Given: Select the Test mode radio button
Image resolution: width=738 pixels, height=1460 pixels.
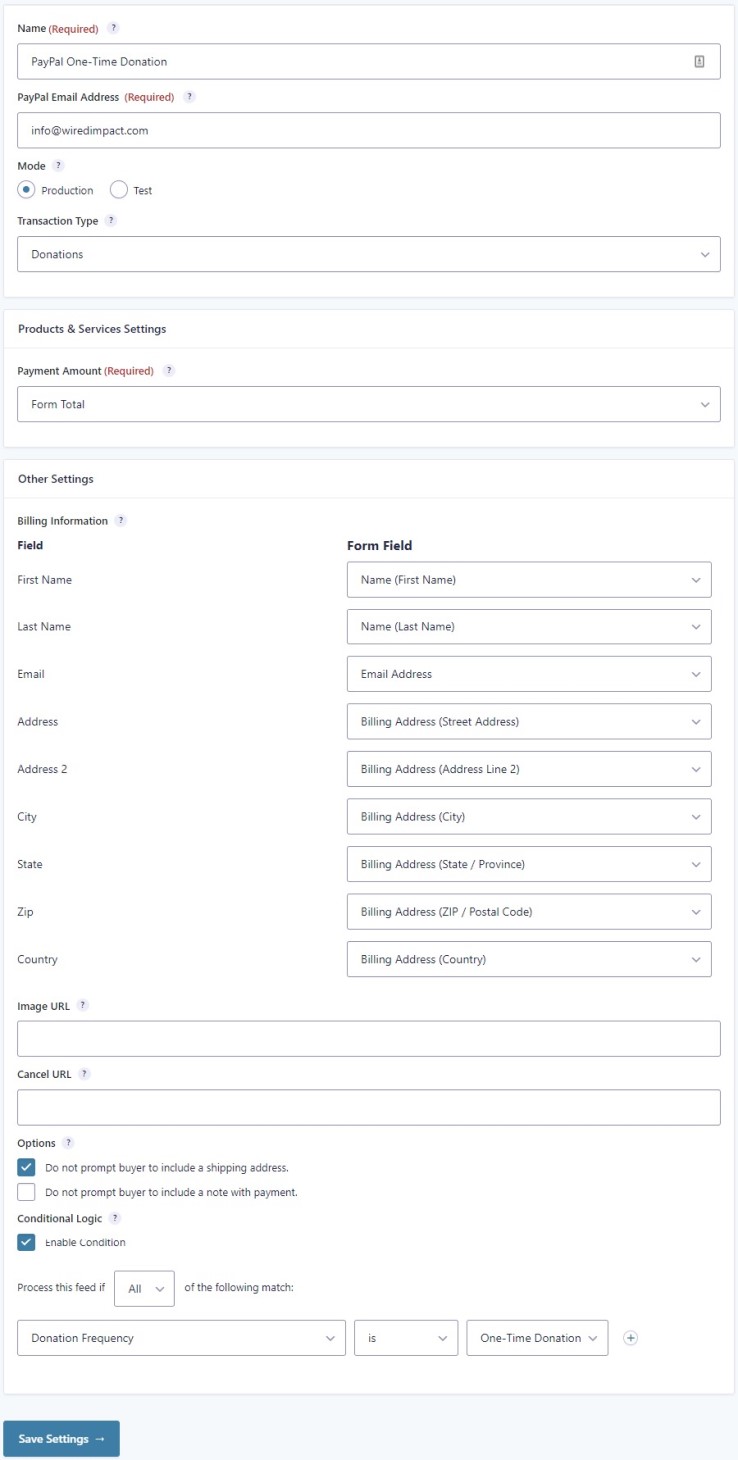Looking at the screenshot, I should (x=119, y=190).
